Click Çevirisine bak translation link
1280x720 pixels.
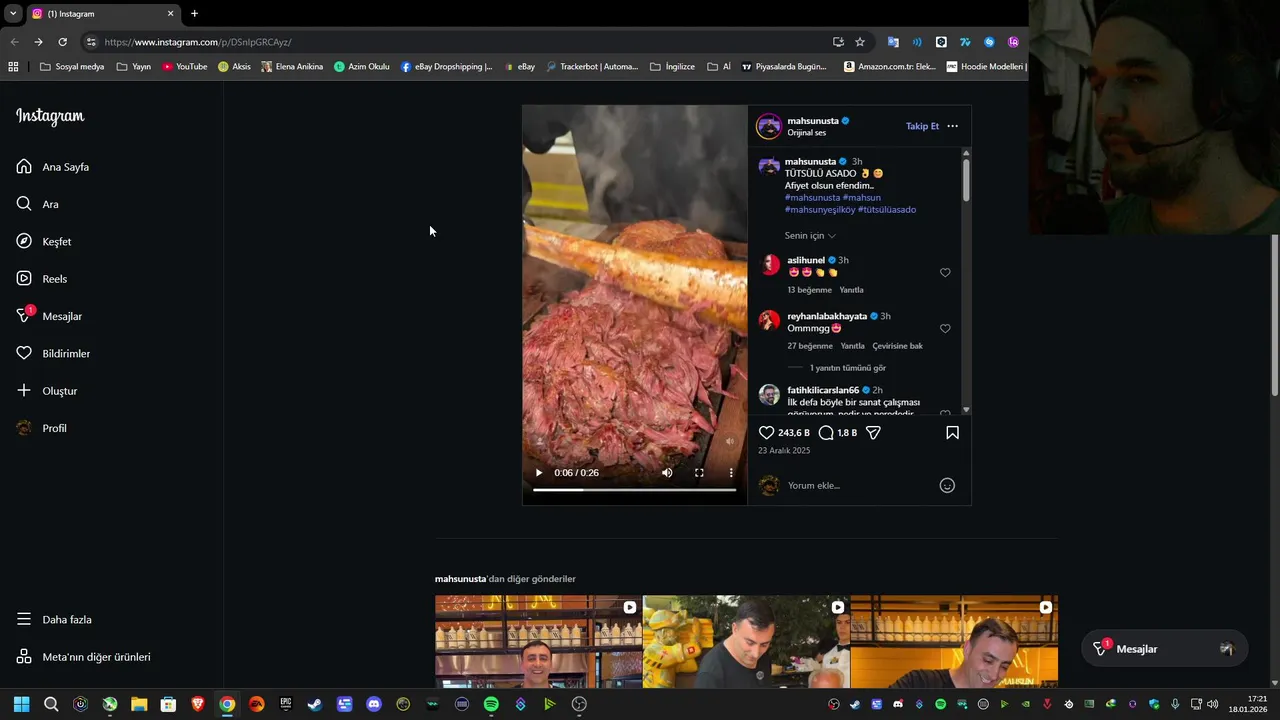[x=897, y=346]
